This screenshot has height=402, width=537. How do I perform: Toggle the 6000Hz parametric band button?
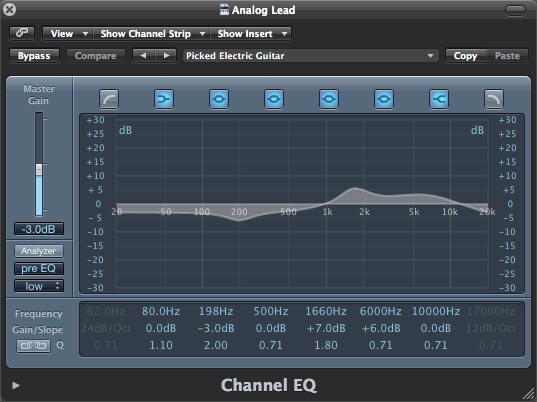(384, 99)
